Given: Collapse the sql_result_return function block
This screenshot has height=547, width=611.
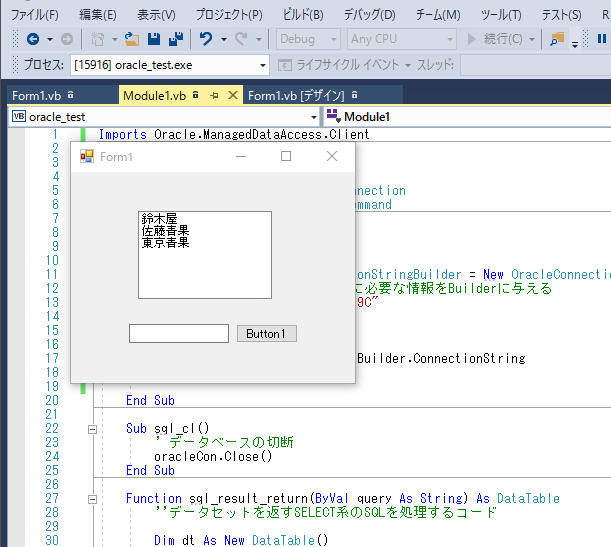Looking at the screenshot, I should (93, 498).
